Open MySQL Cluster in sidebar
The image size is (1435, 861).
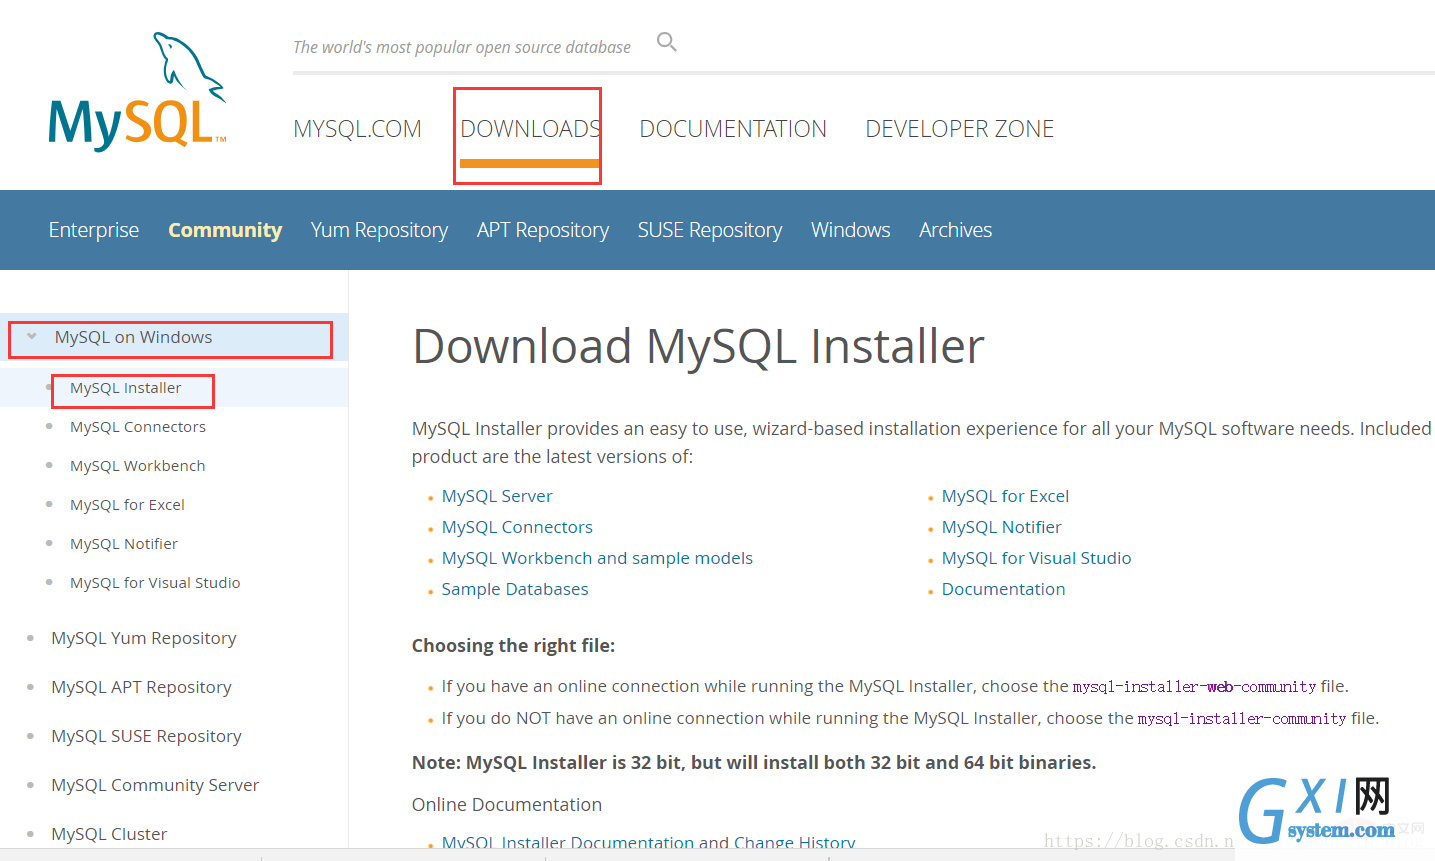click(109, 834)
